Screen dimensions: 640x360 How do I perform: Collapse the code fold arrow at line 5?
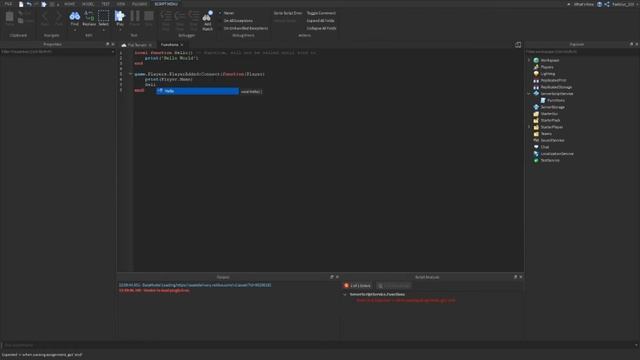click(131, 74)
